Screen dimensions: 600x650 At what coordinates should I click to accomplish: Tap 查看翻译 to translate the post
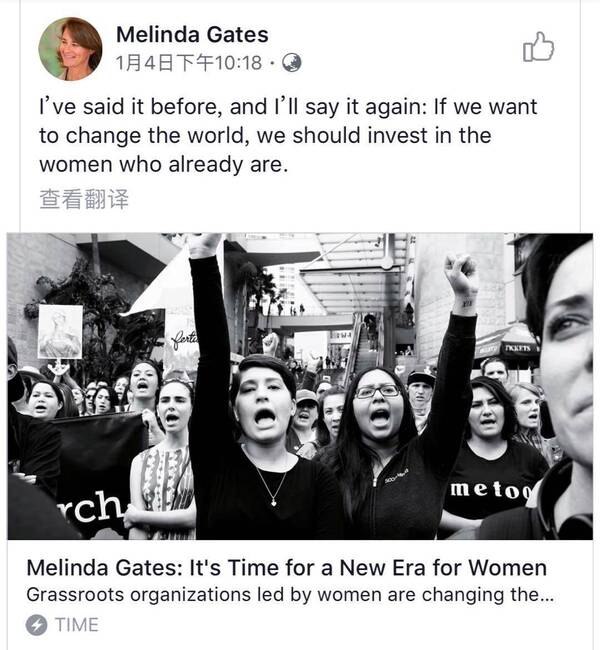[84, 199]
